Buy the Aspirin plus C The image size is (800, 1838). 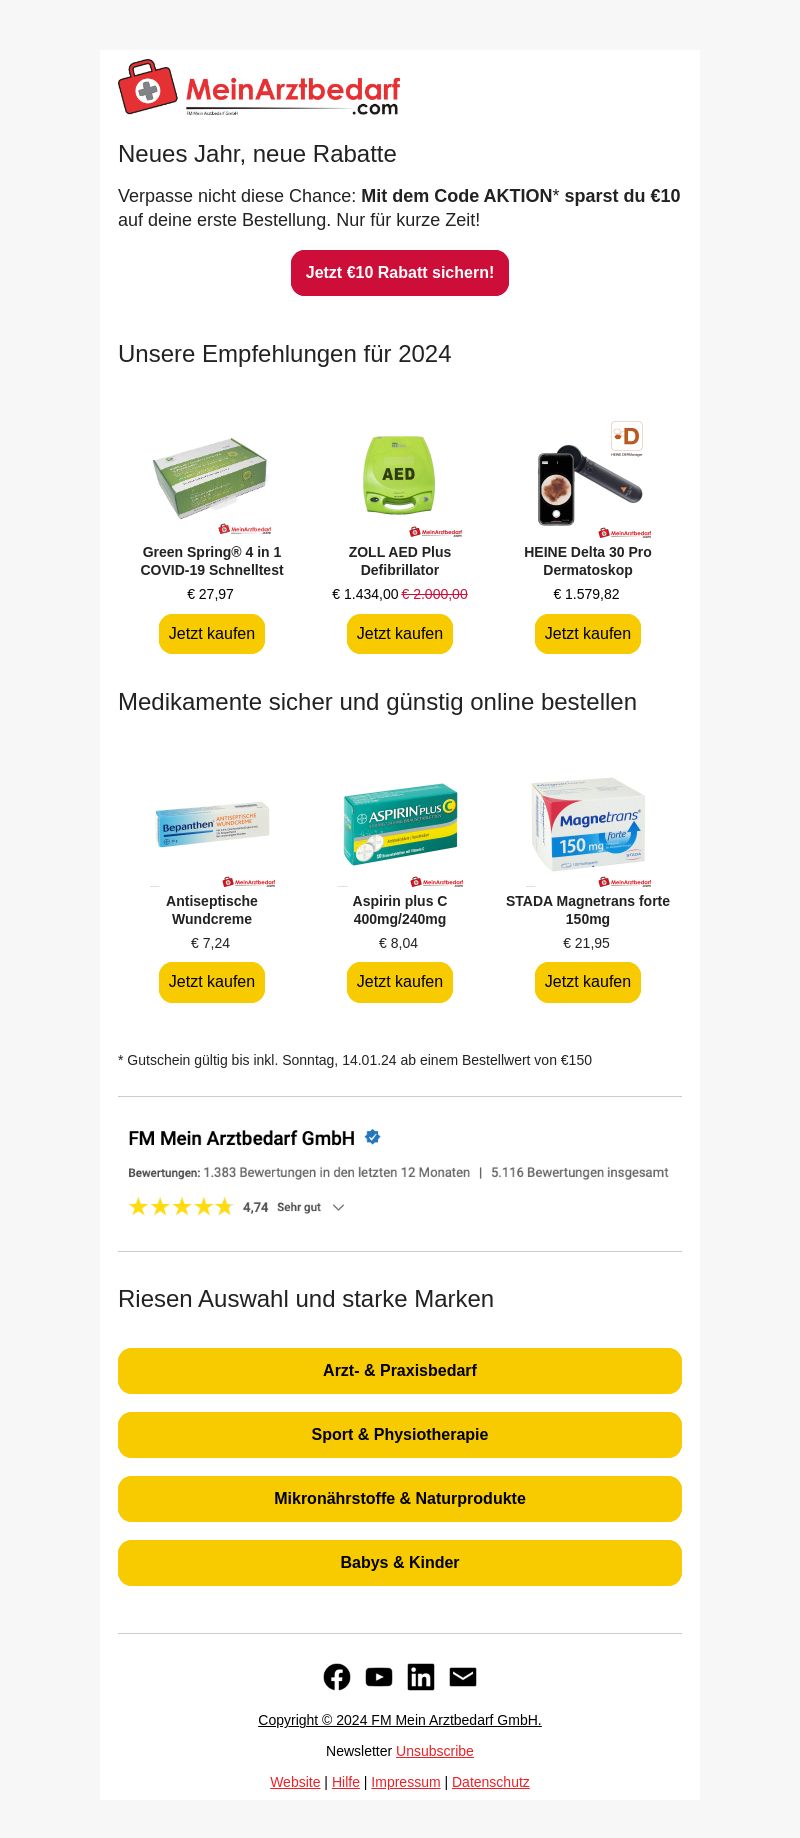pos(400,982)
